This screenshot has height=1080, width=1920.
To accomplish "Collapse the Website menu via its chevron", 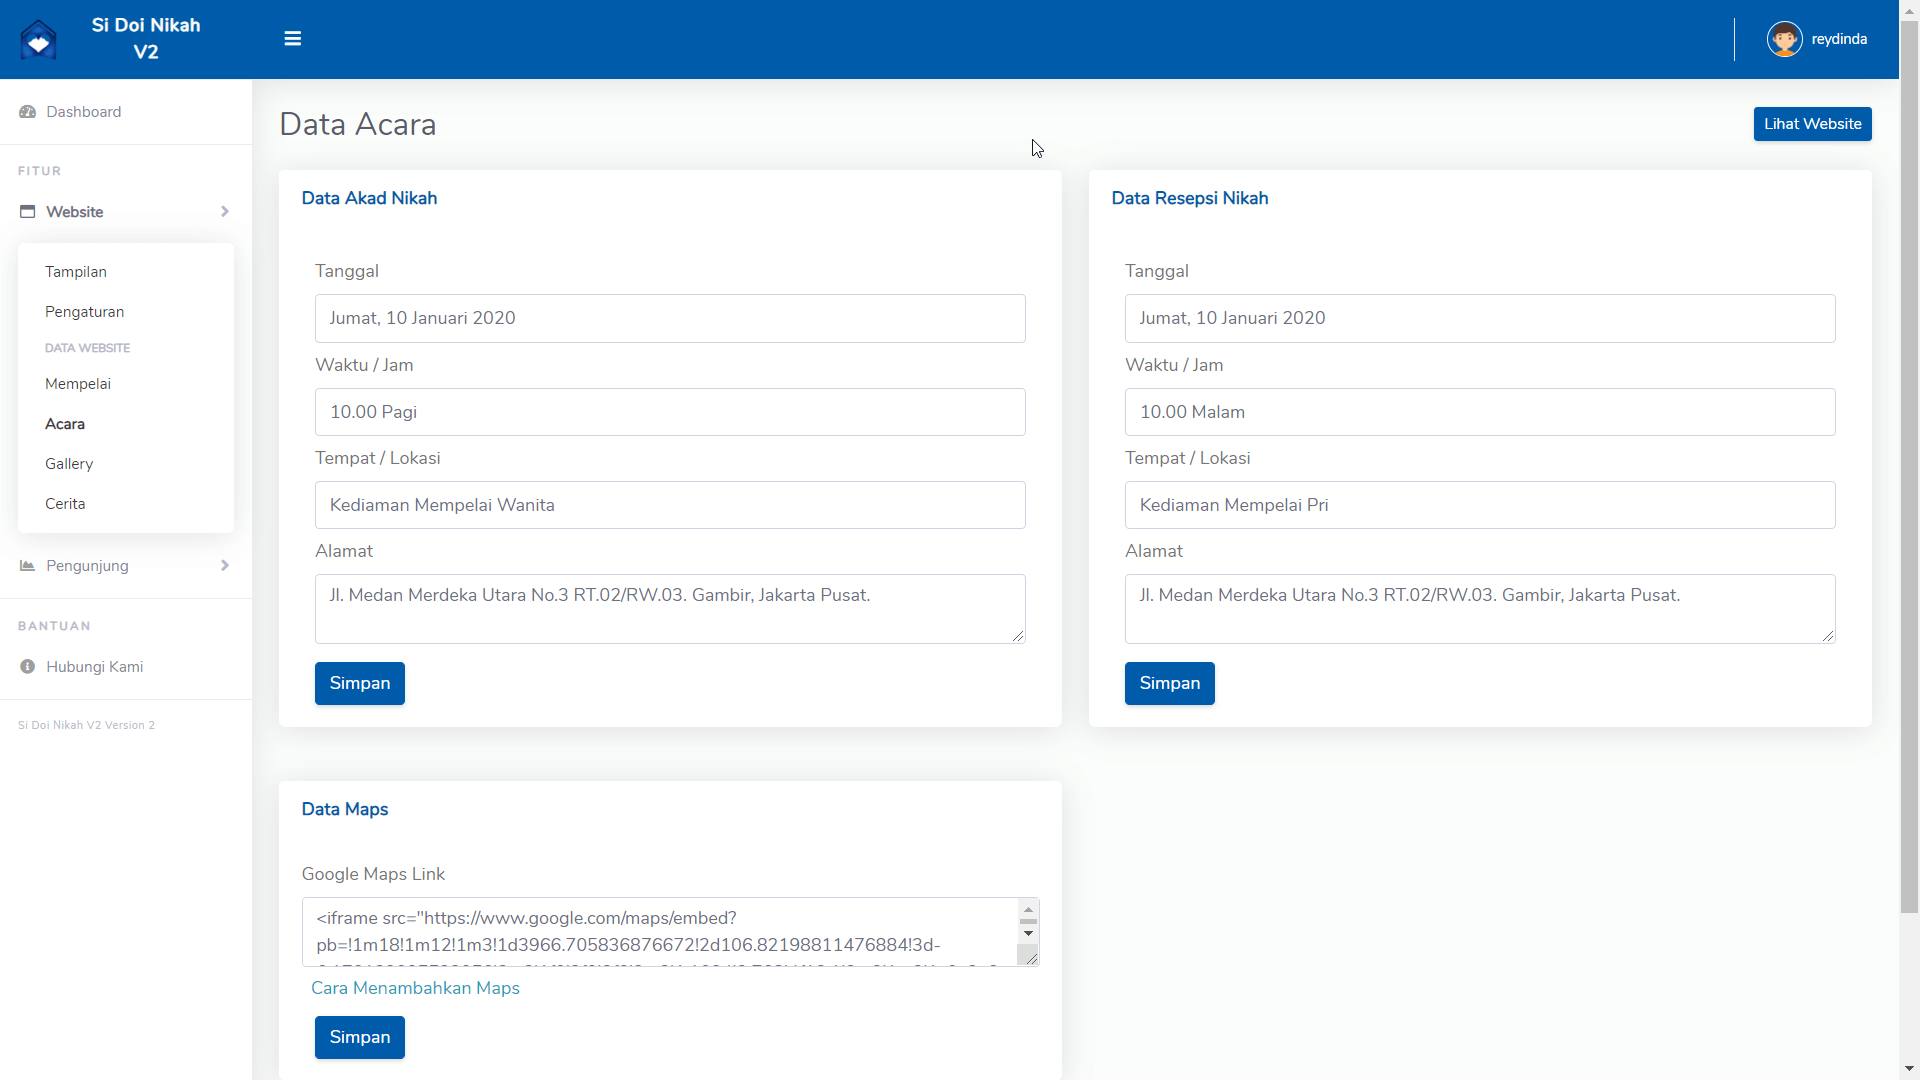I will click(x=224, y=211).
